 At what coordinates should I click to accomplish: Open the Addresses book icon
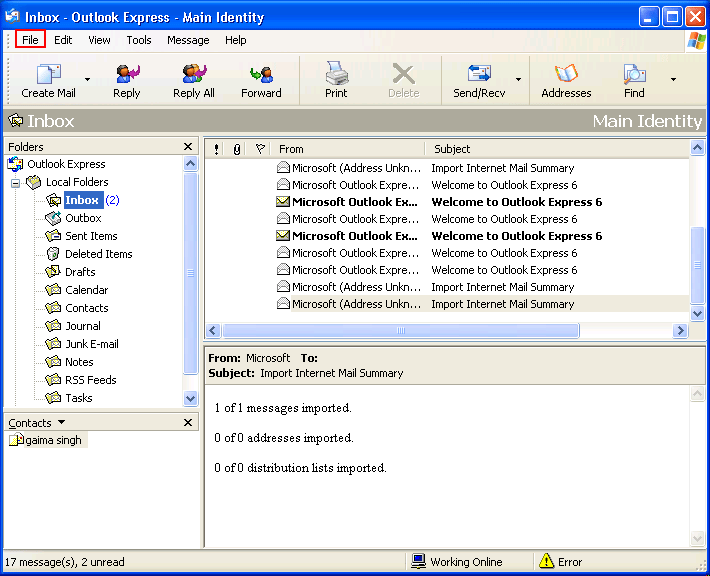(566, 73)
